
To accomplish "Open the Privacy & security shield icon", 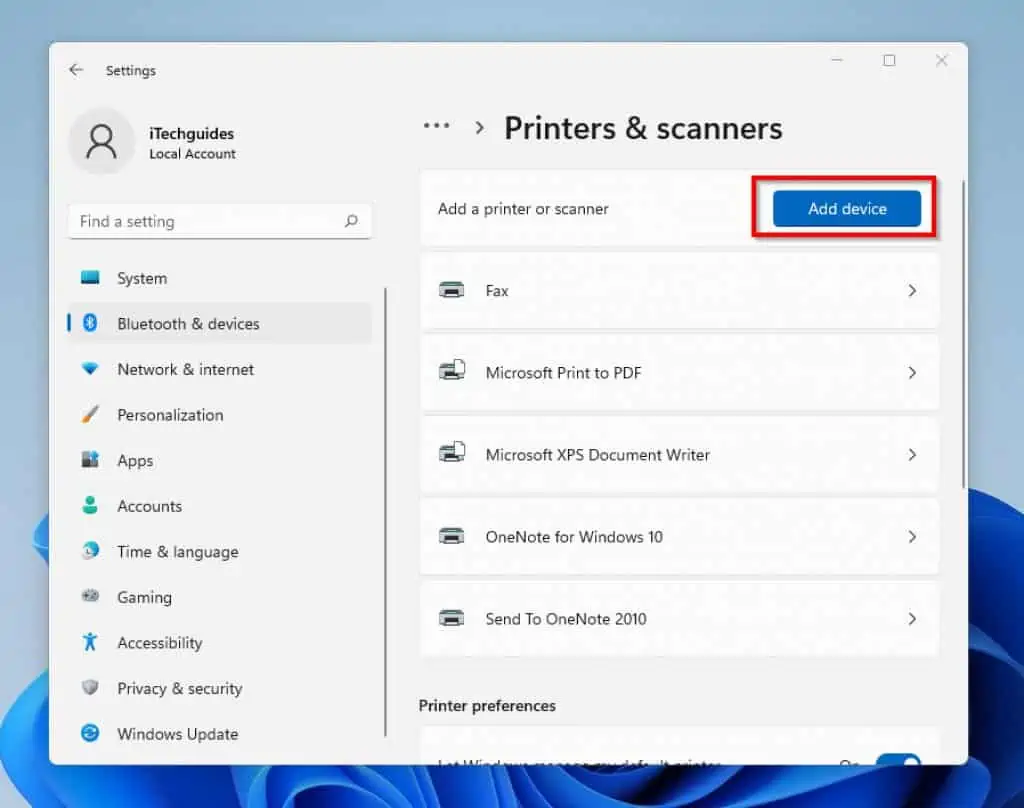I will 91,688.
